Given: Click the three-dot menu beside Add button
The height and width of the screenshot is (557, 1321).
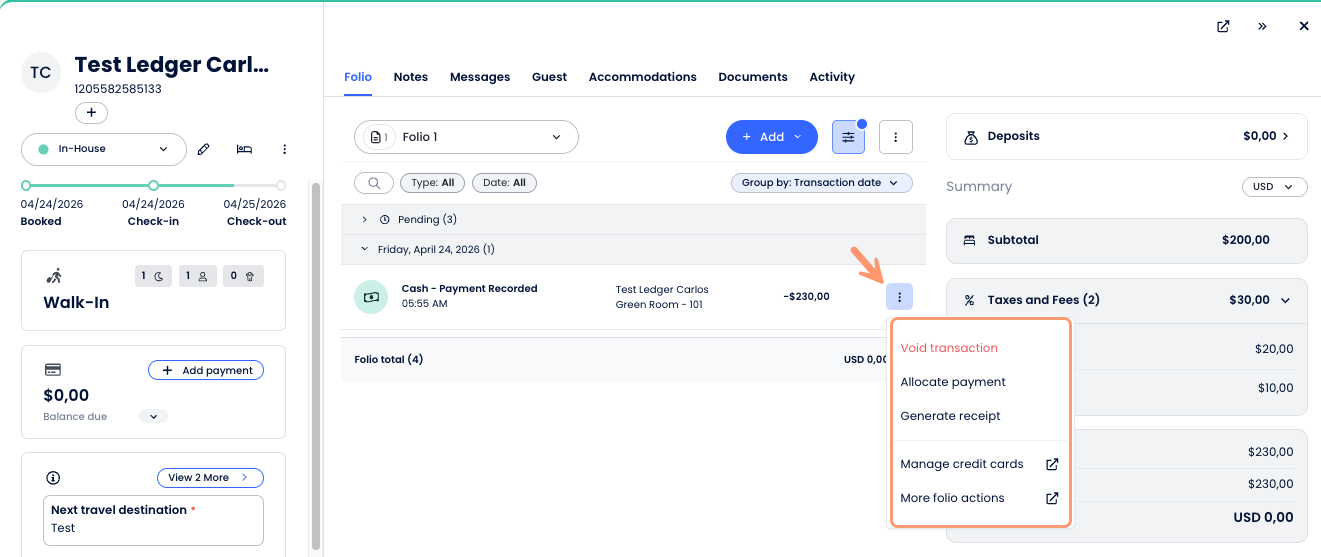Looking at the screenshot, I should click(x=895, y=137).
